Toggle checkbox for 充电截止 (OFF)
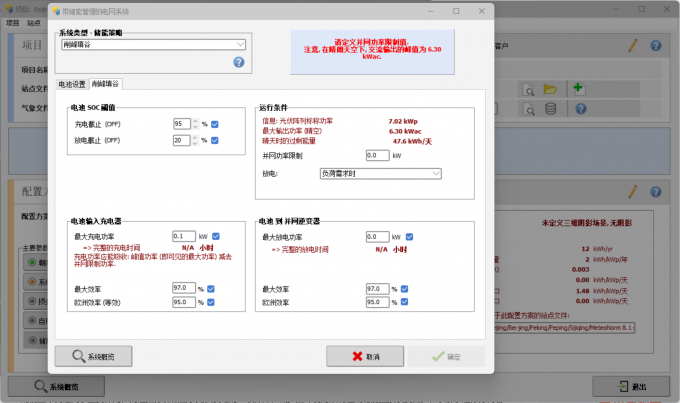 coord(215,125)
